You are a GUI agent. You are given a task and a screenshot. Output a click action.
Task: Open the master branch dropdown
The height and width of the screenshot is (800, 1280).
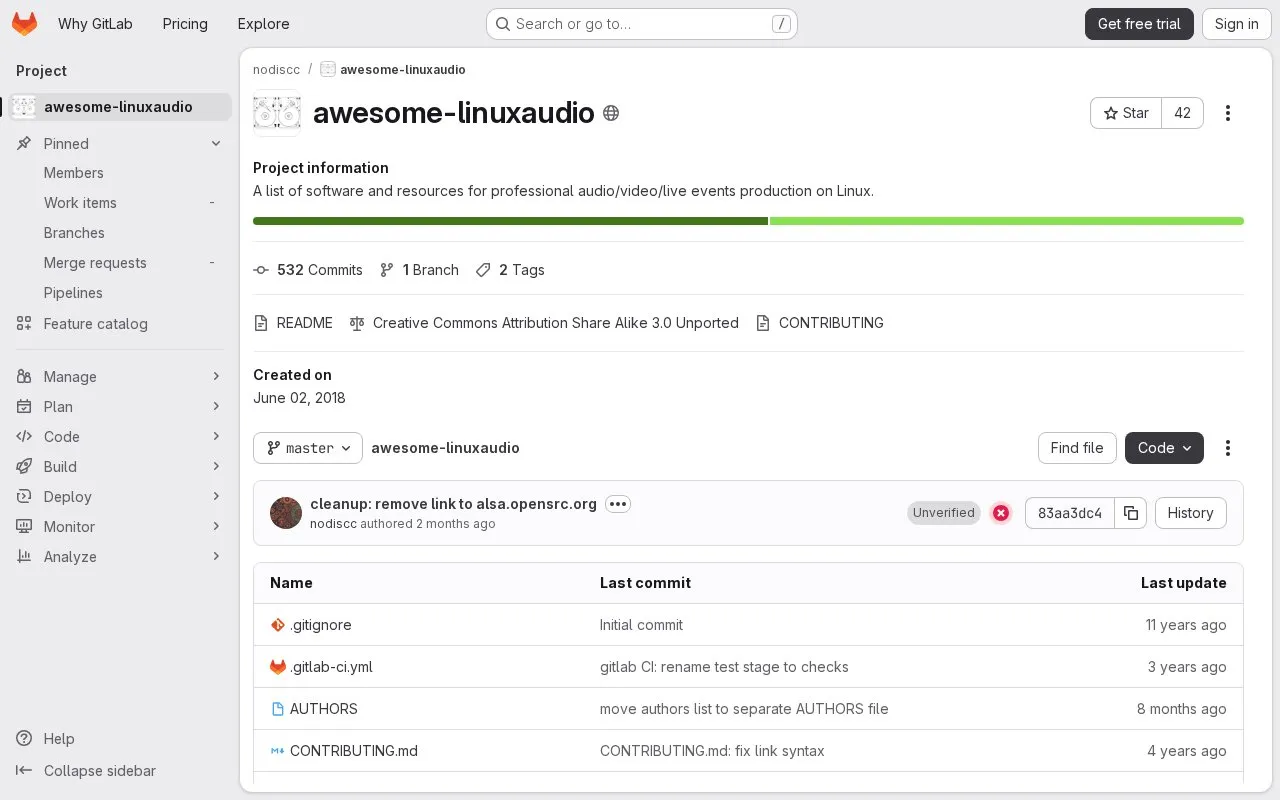(x=308, y=448)
